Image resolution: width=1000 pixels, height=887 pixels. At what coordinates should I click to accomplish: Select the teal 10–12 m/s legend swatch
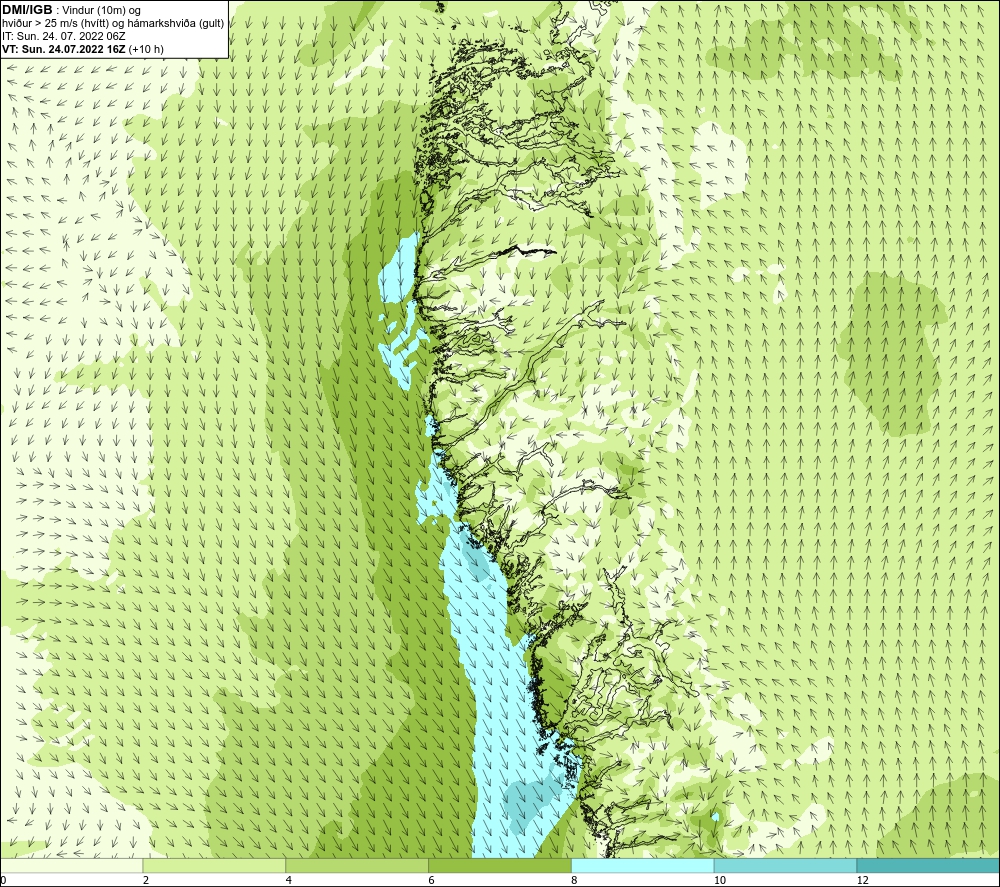786,865
